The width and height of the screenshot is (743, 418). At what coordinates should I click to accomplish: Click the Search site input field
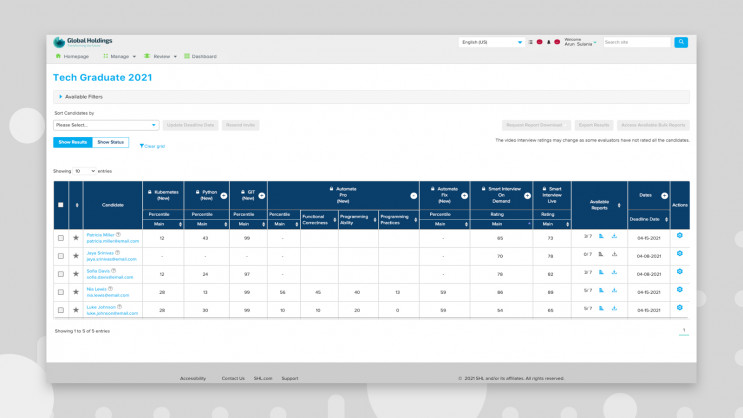coord(637,42)
